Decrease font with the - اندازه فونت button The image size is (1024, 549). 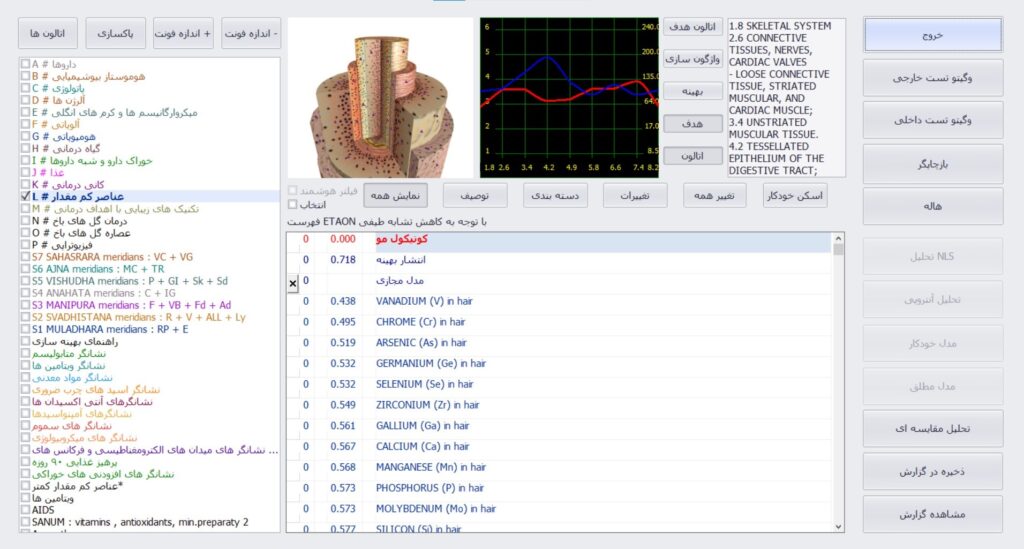tap(251, 33)
